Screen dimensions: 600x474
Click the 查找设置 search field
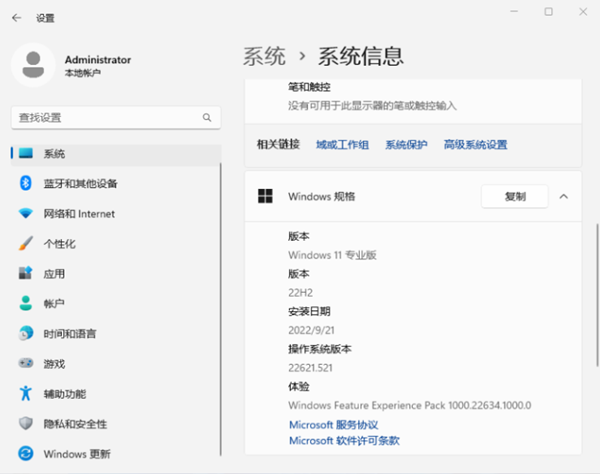point(116,117)
